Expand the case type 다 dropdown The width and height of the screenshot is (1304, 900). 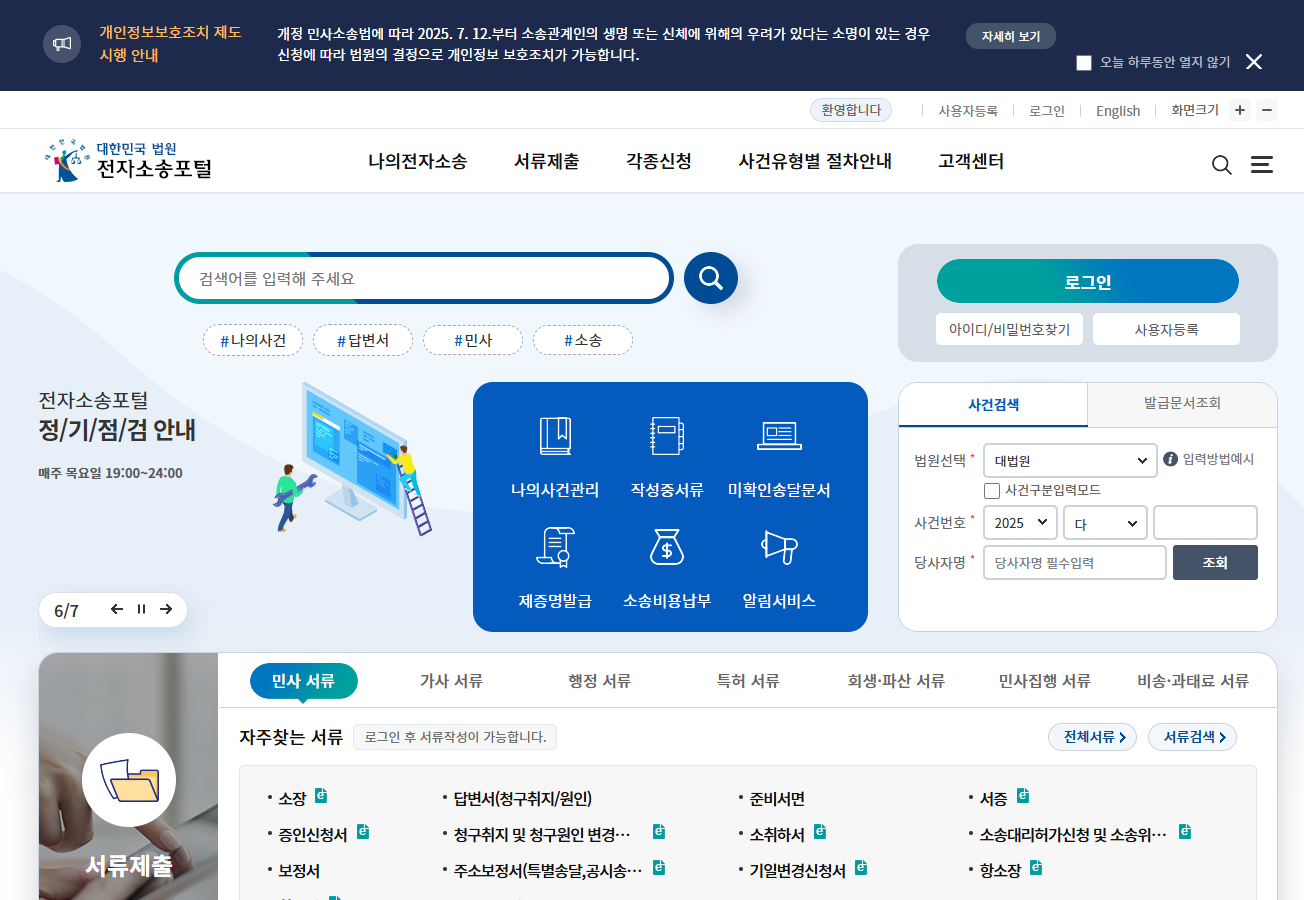click(1105, 522)
